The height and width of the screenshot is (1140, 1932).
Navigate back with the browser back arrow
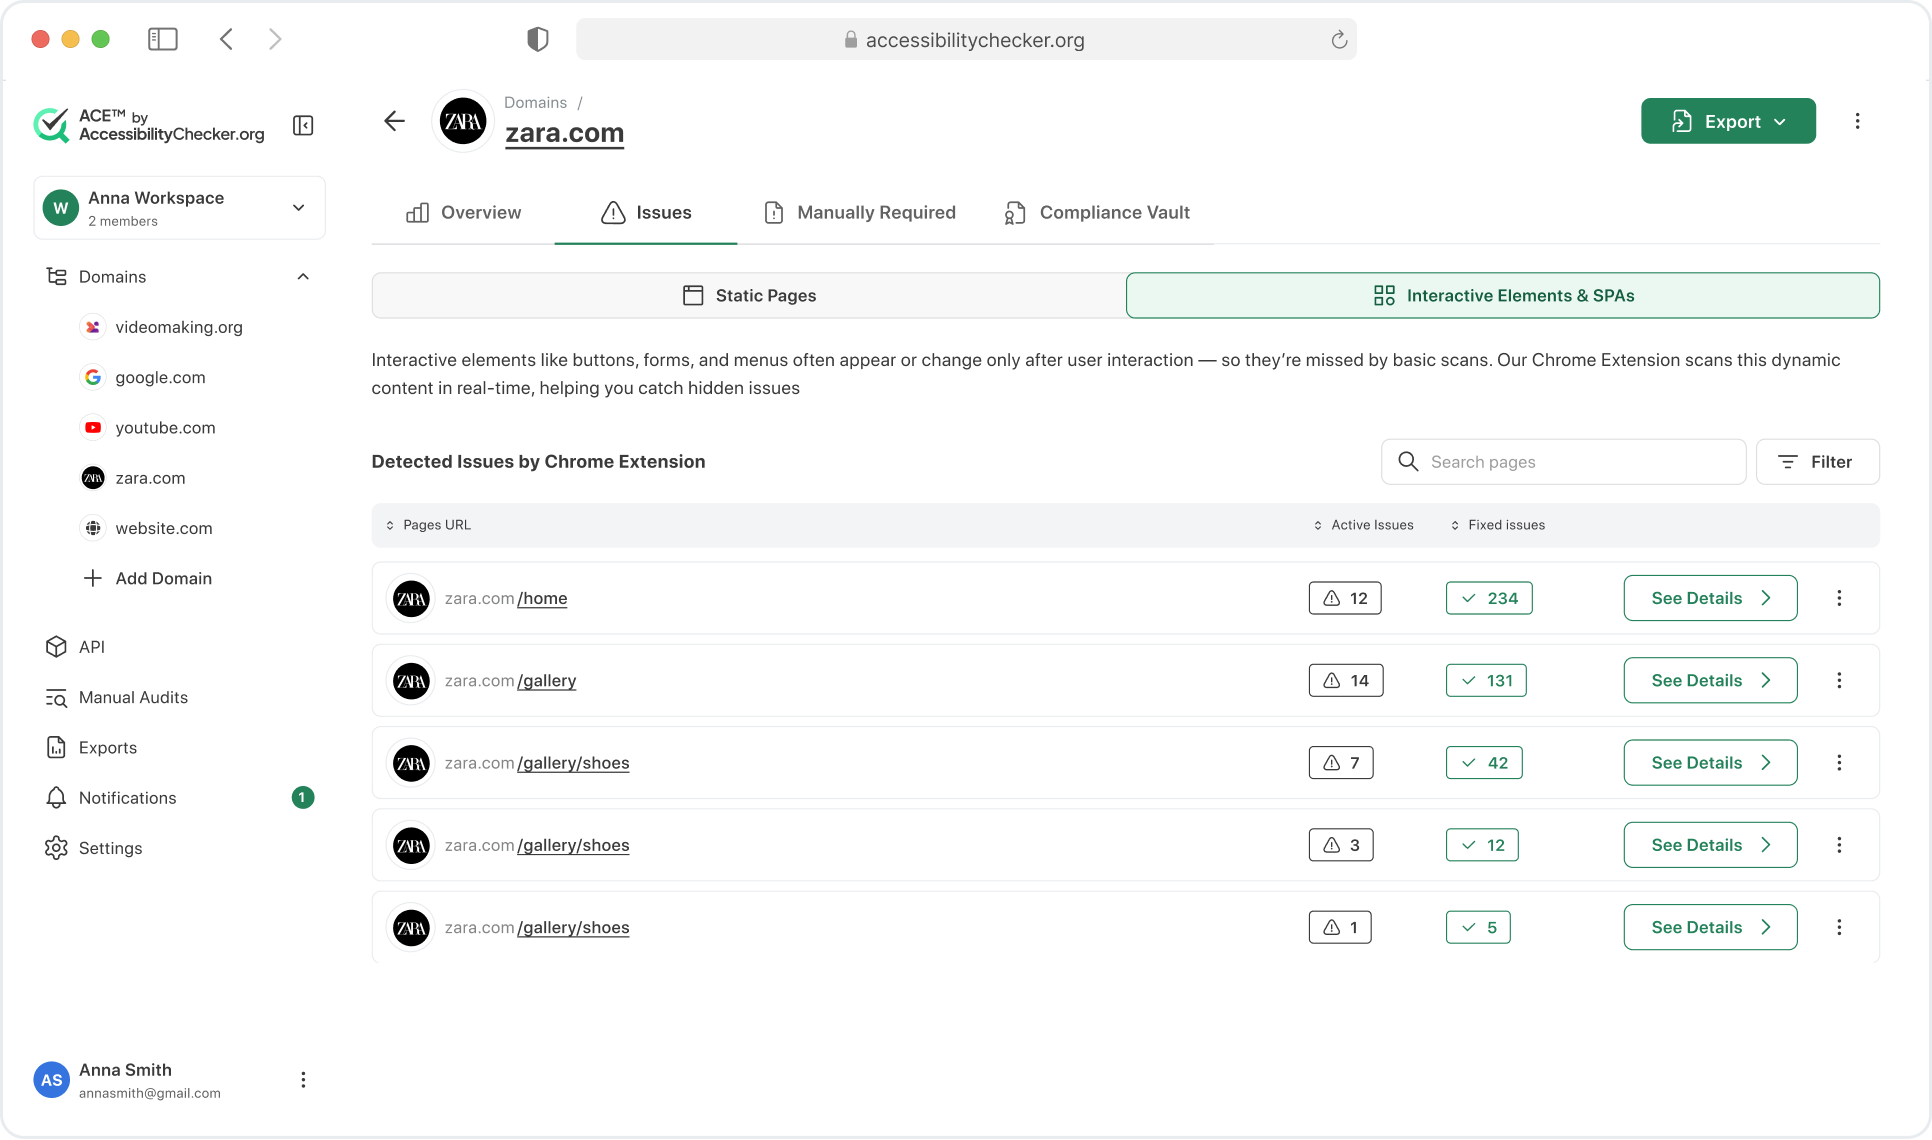[x=227, y=39]
